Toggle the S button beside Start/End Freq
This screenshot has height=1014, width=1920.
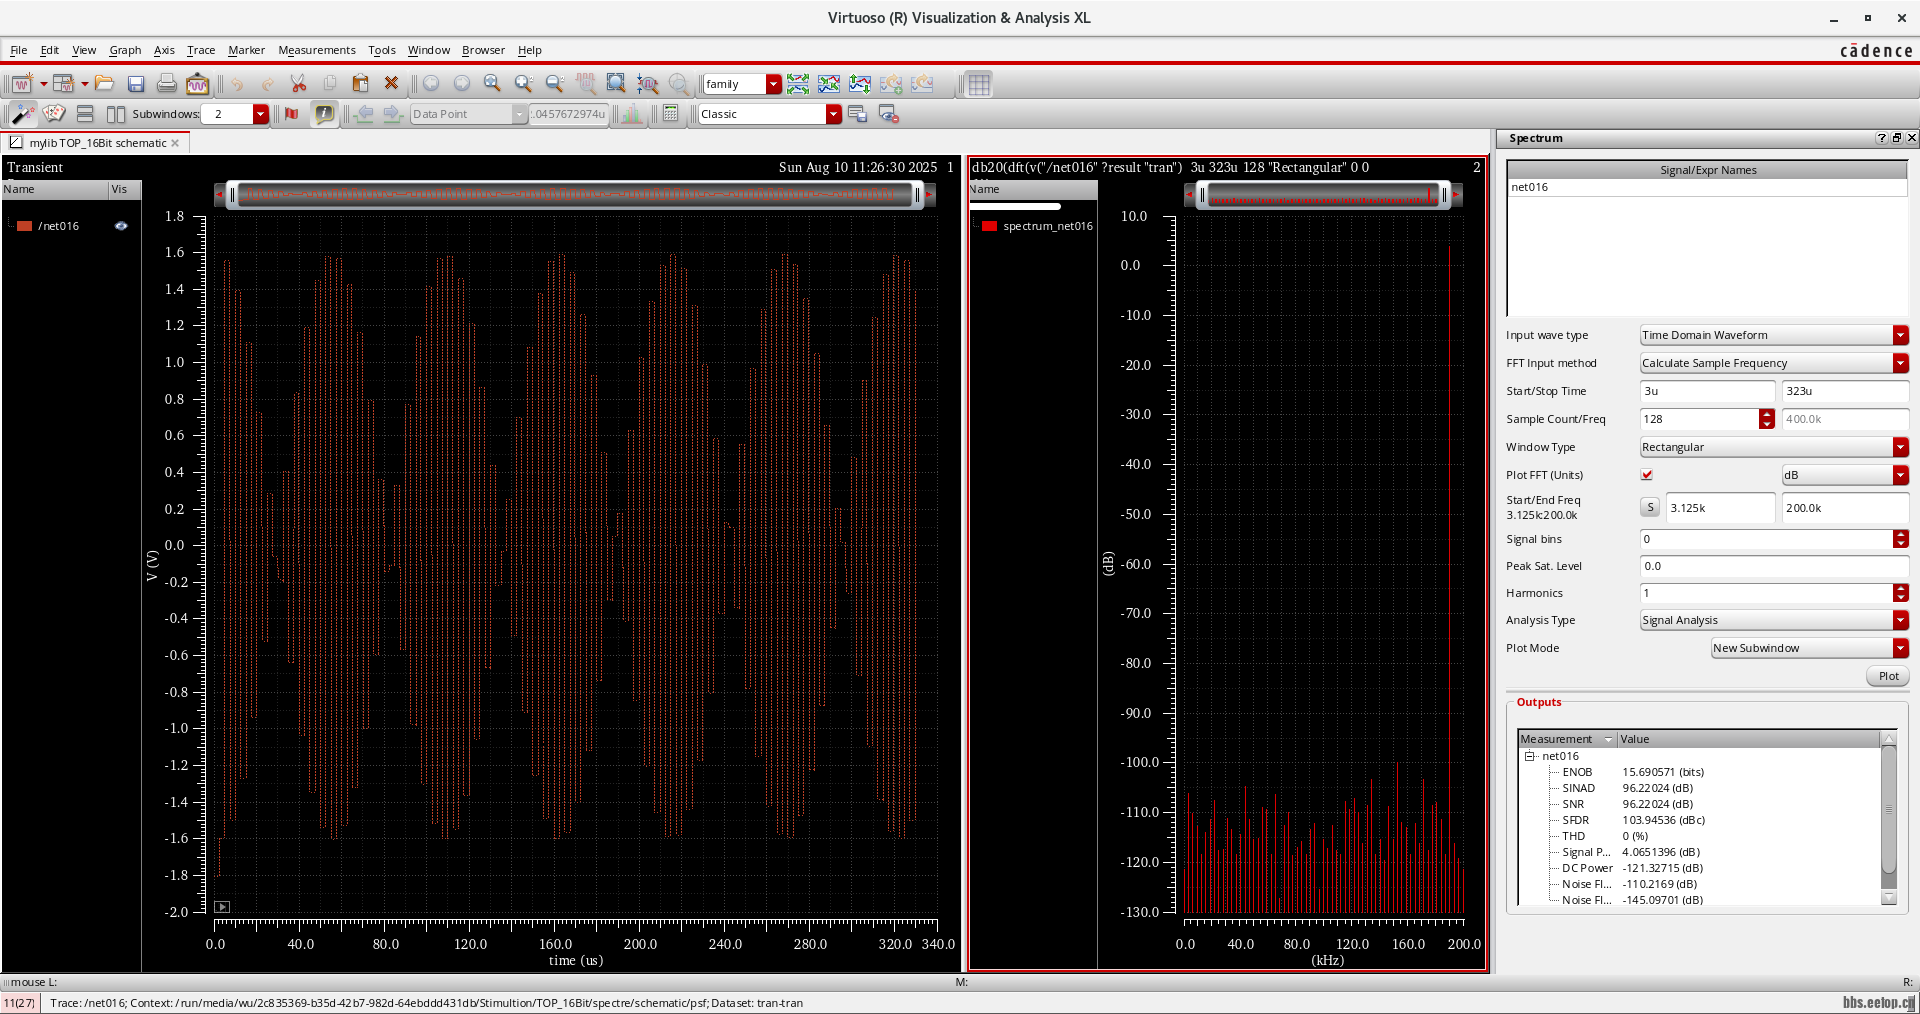1650,508
